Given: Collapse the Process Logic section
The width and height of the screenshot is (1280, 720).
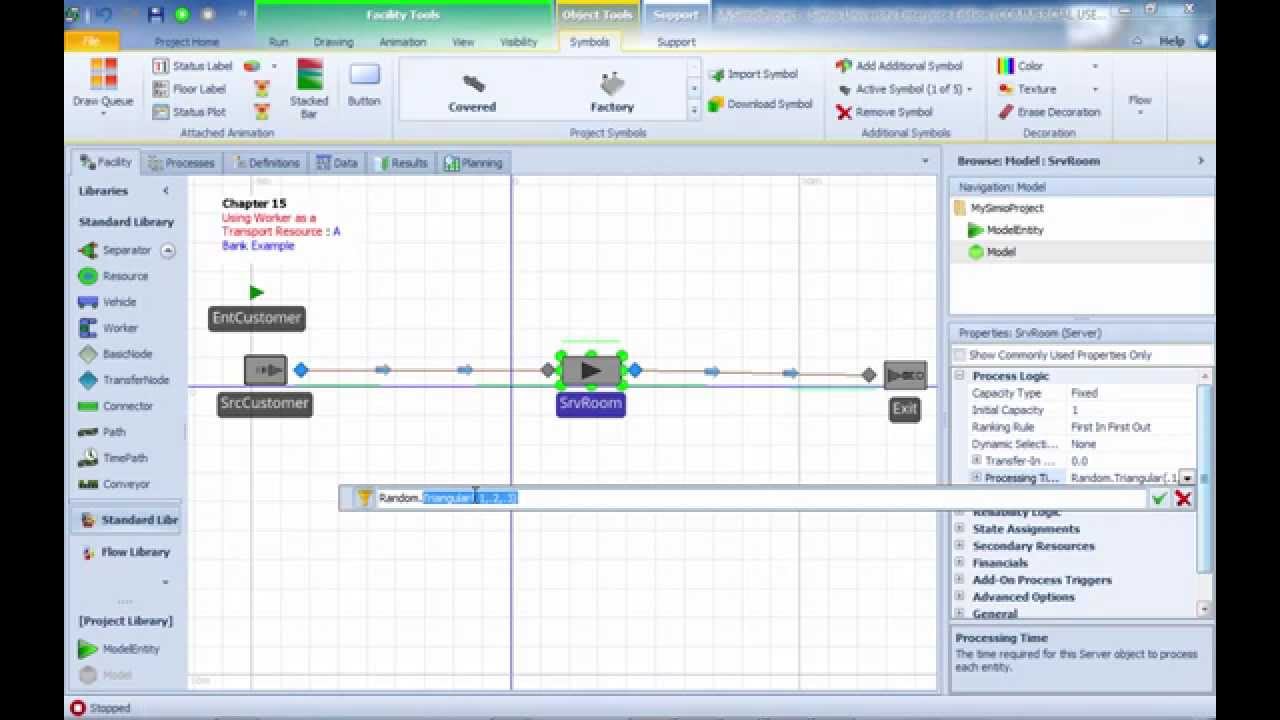Looking at the screenshot, I should tap(960, 376).
